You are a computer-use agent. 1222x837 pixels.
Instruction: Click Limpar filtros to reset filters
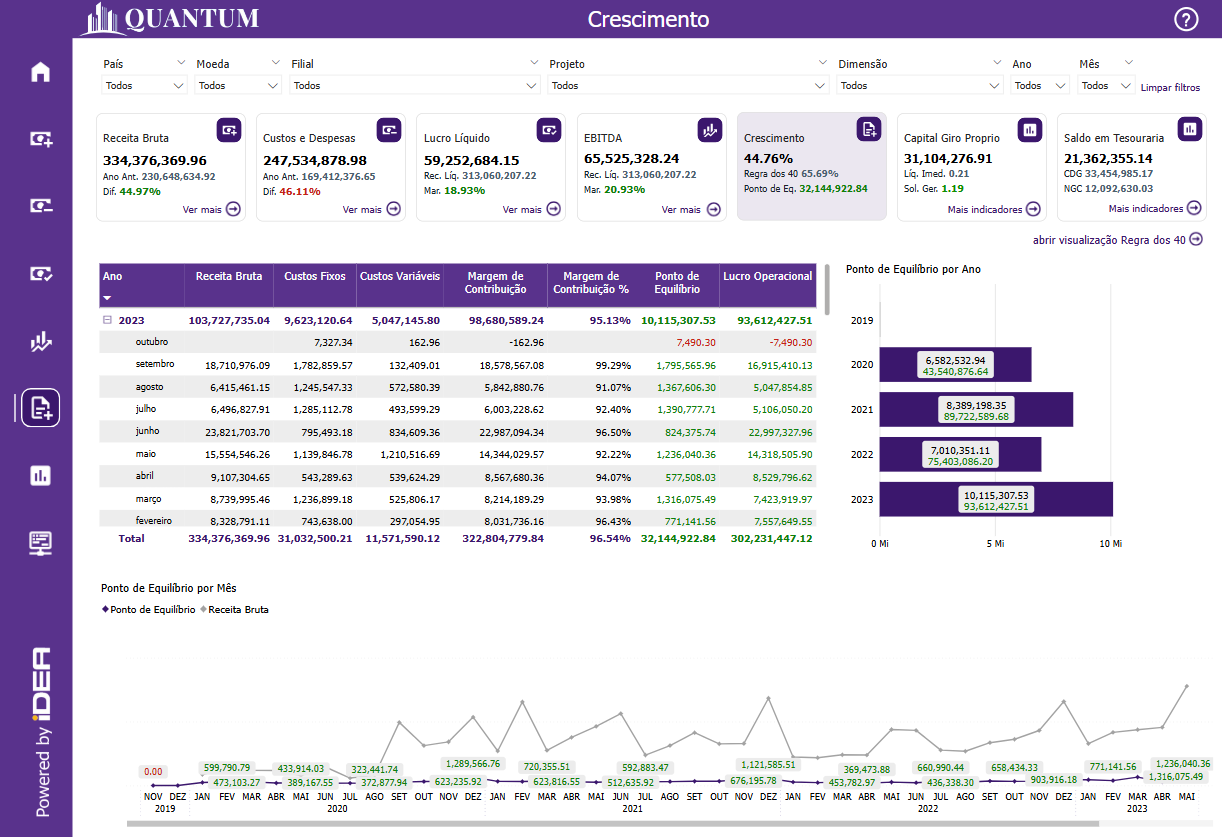pos(1170,88)
